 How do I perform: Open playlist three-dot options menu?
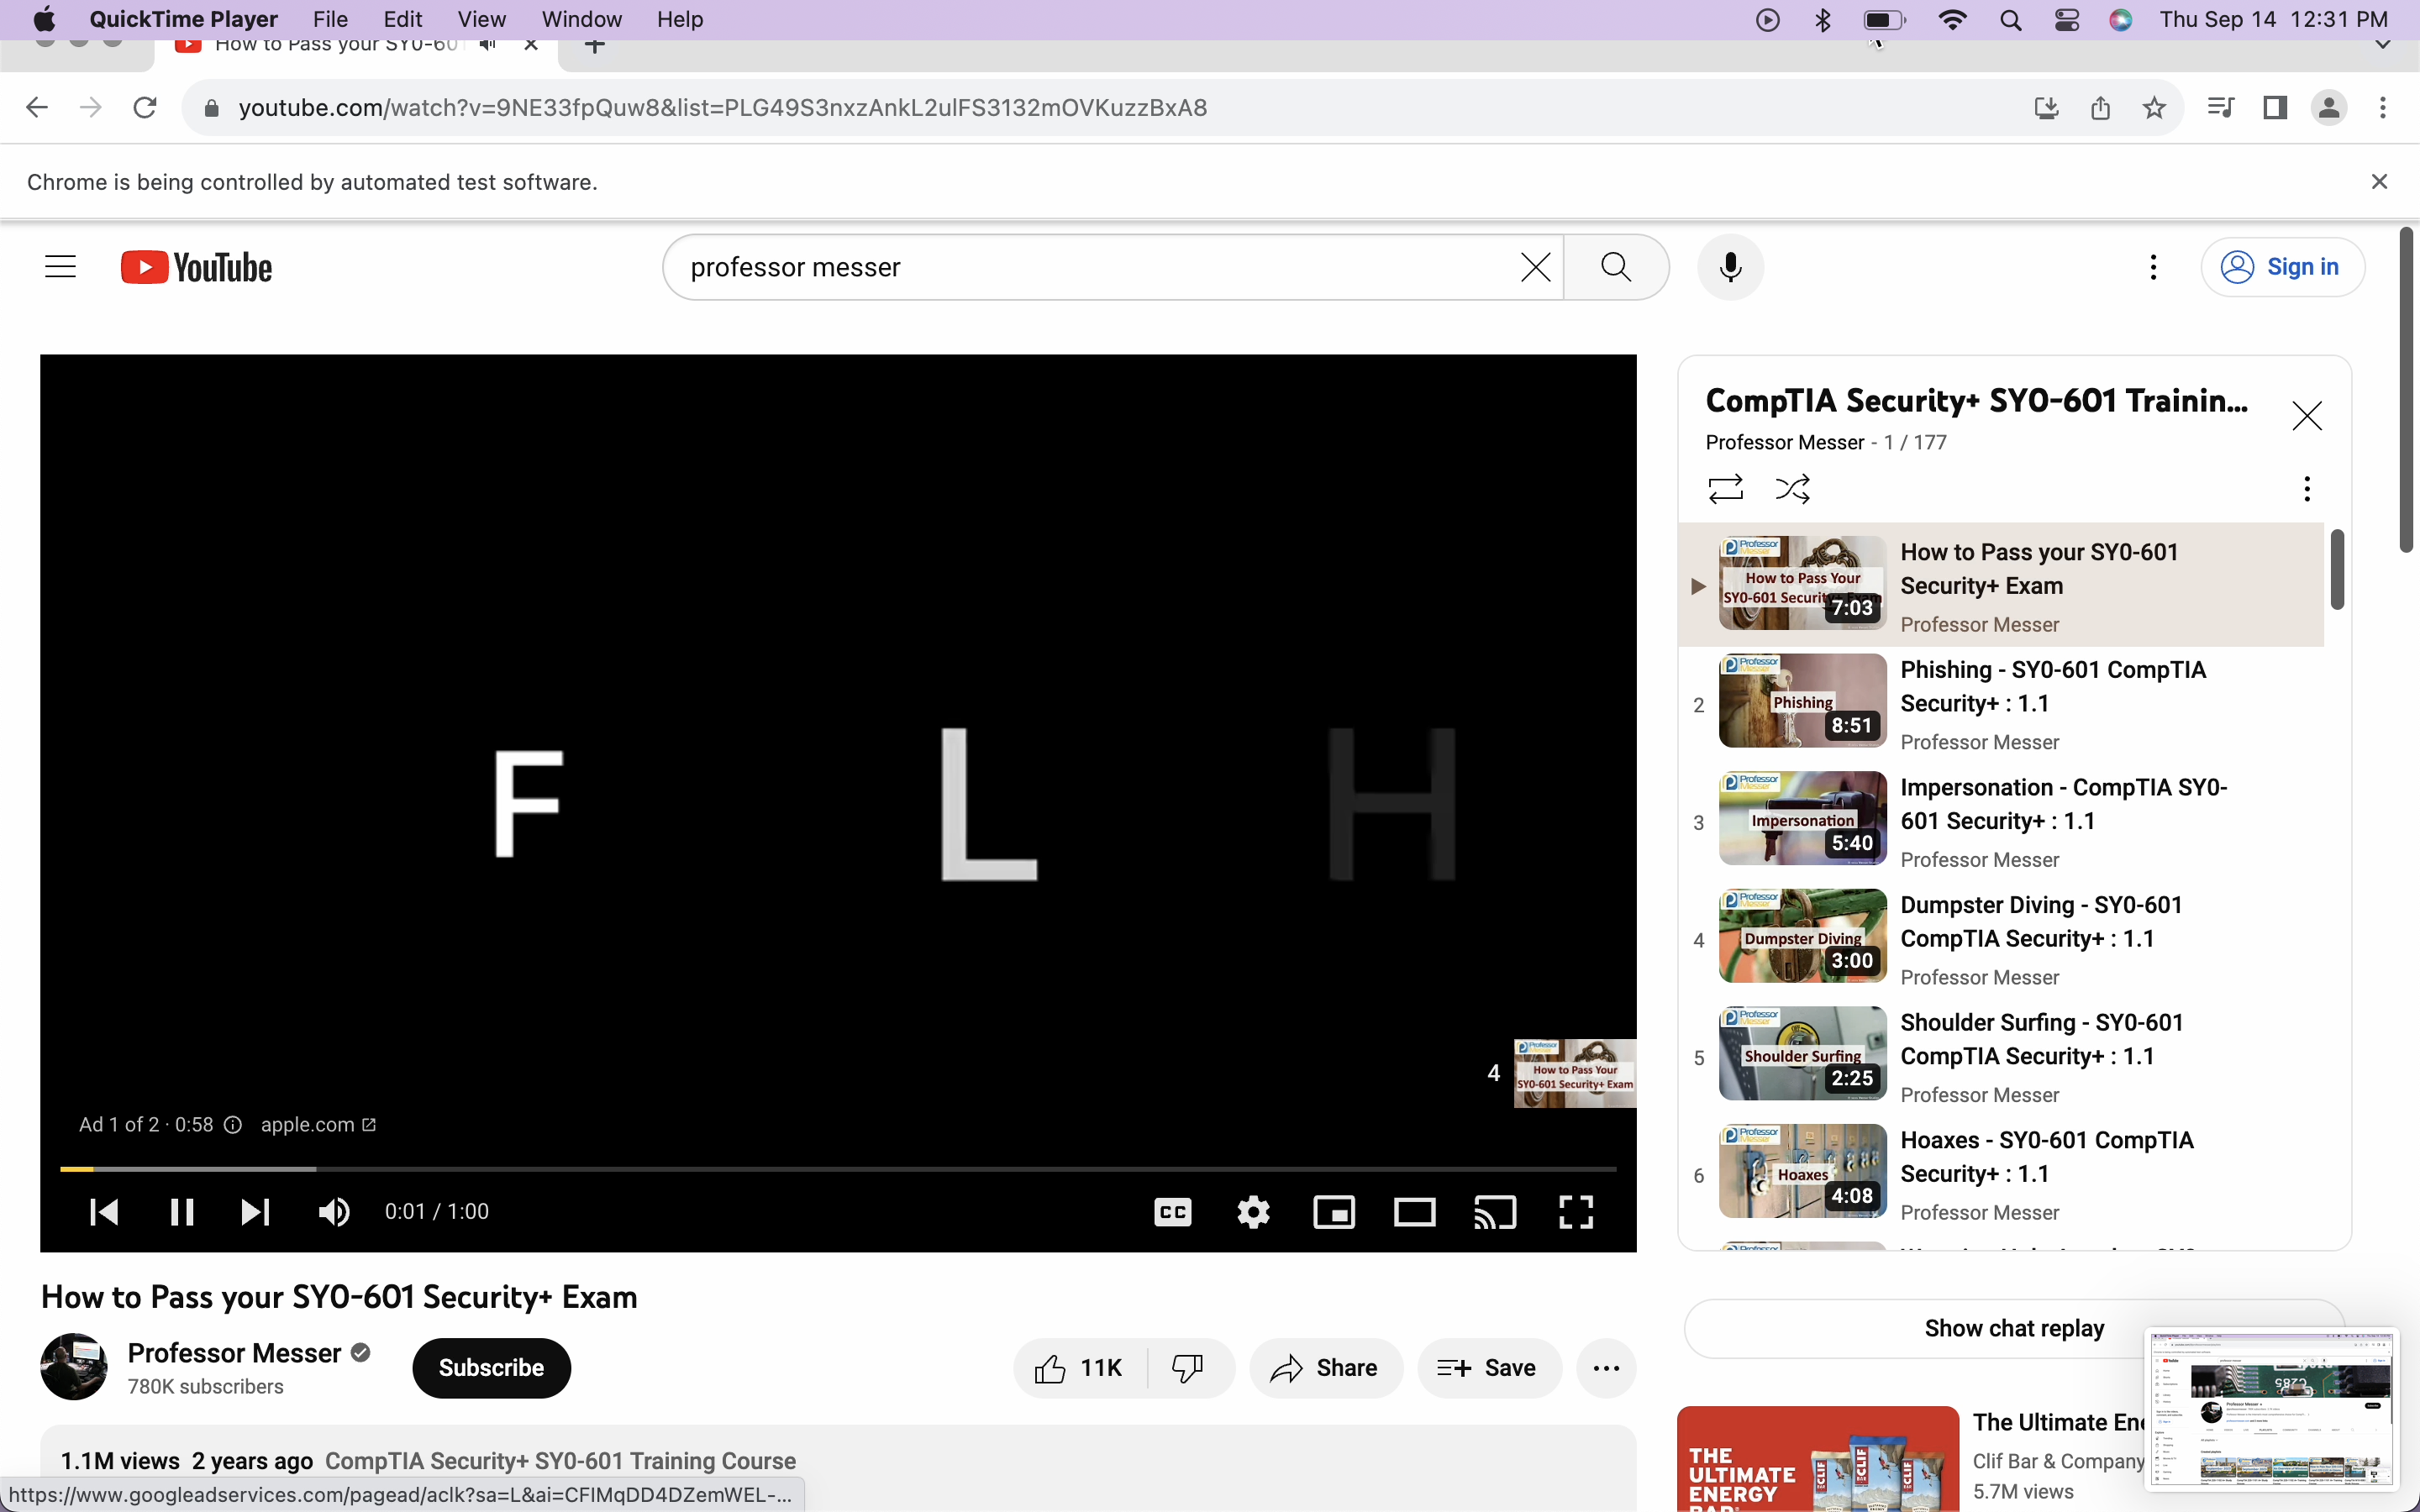[x=2306, y=489]
